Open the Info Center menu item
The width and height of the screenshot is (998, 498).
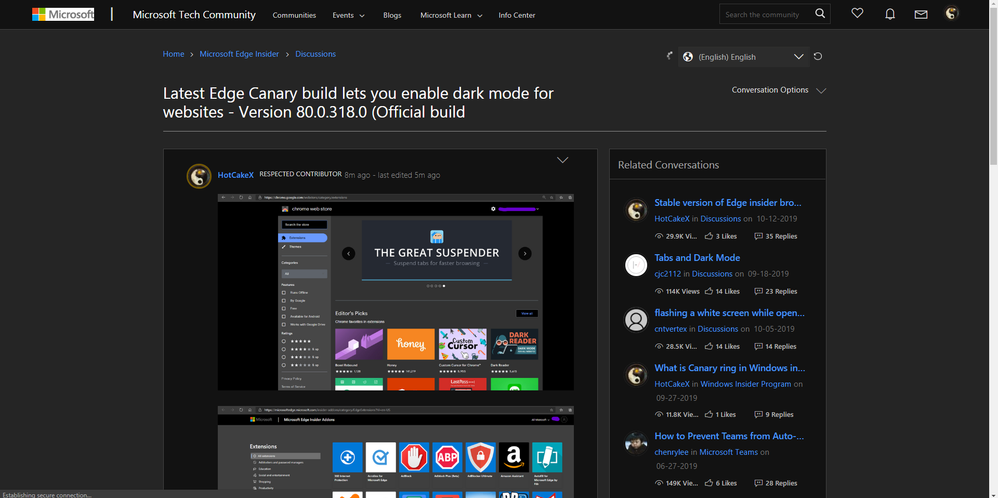click(x=517, y=15)
